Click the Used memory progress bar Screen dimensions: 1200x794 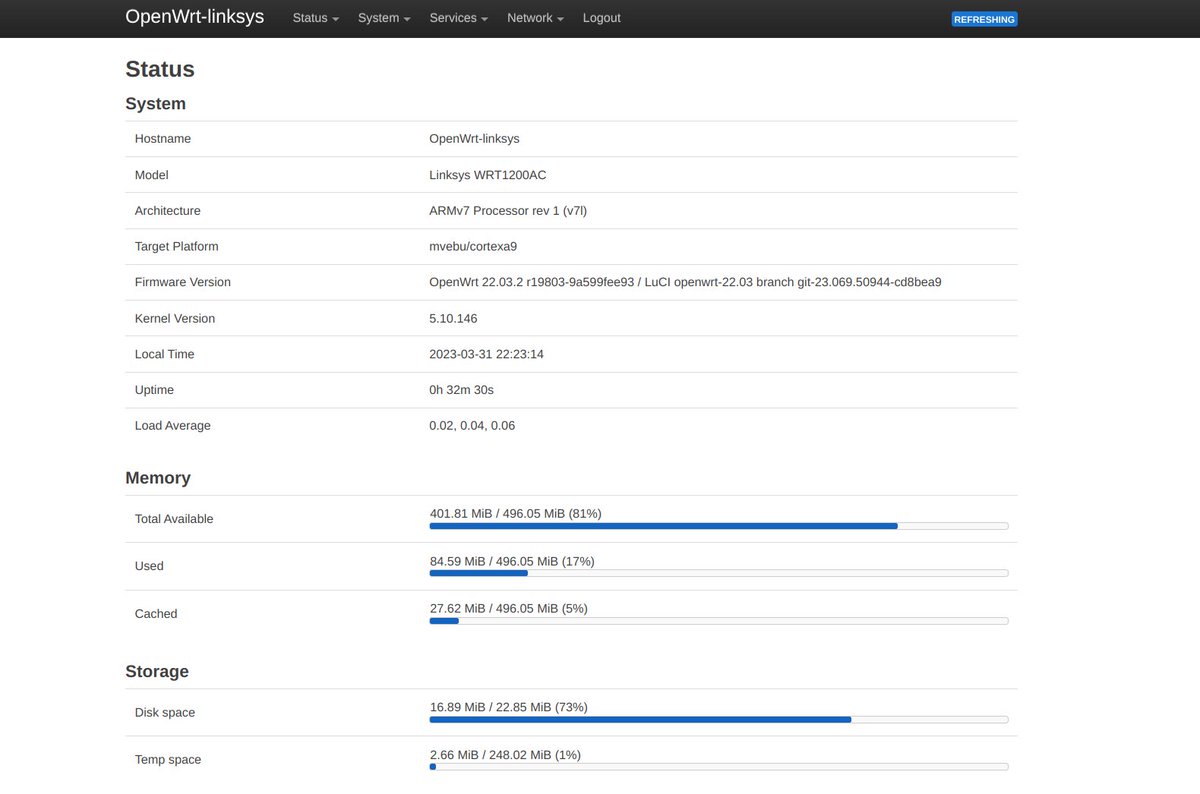[719, 573]
